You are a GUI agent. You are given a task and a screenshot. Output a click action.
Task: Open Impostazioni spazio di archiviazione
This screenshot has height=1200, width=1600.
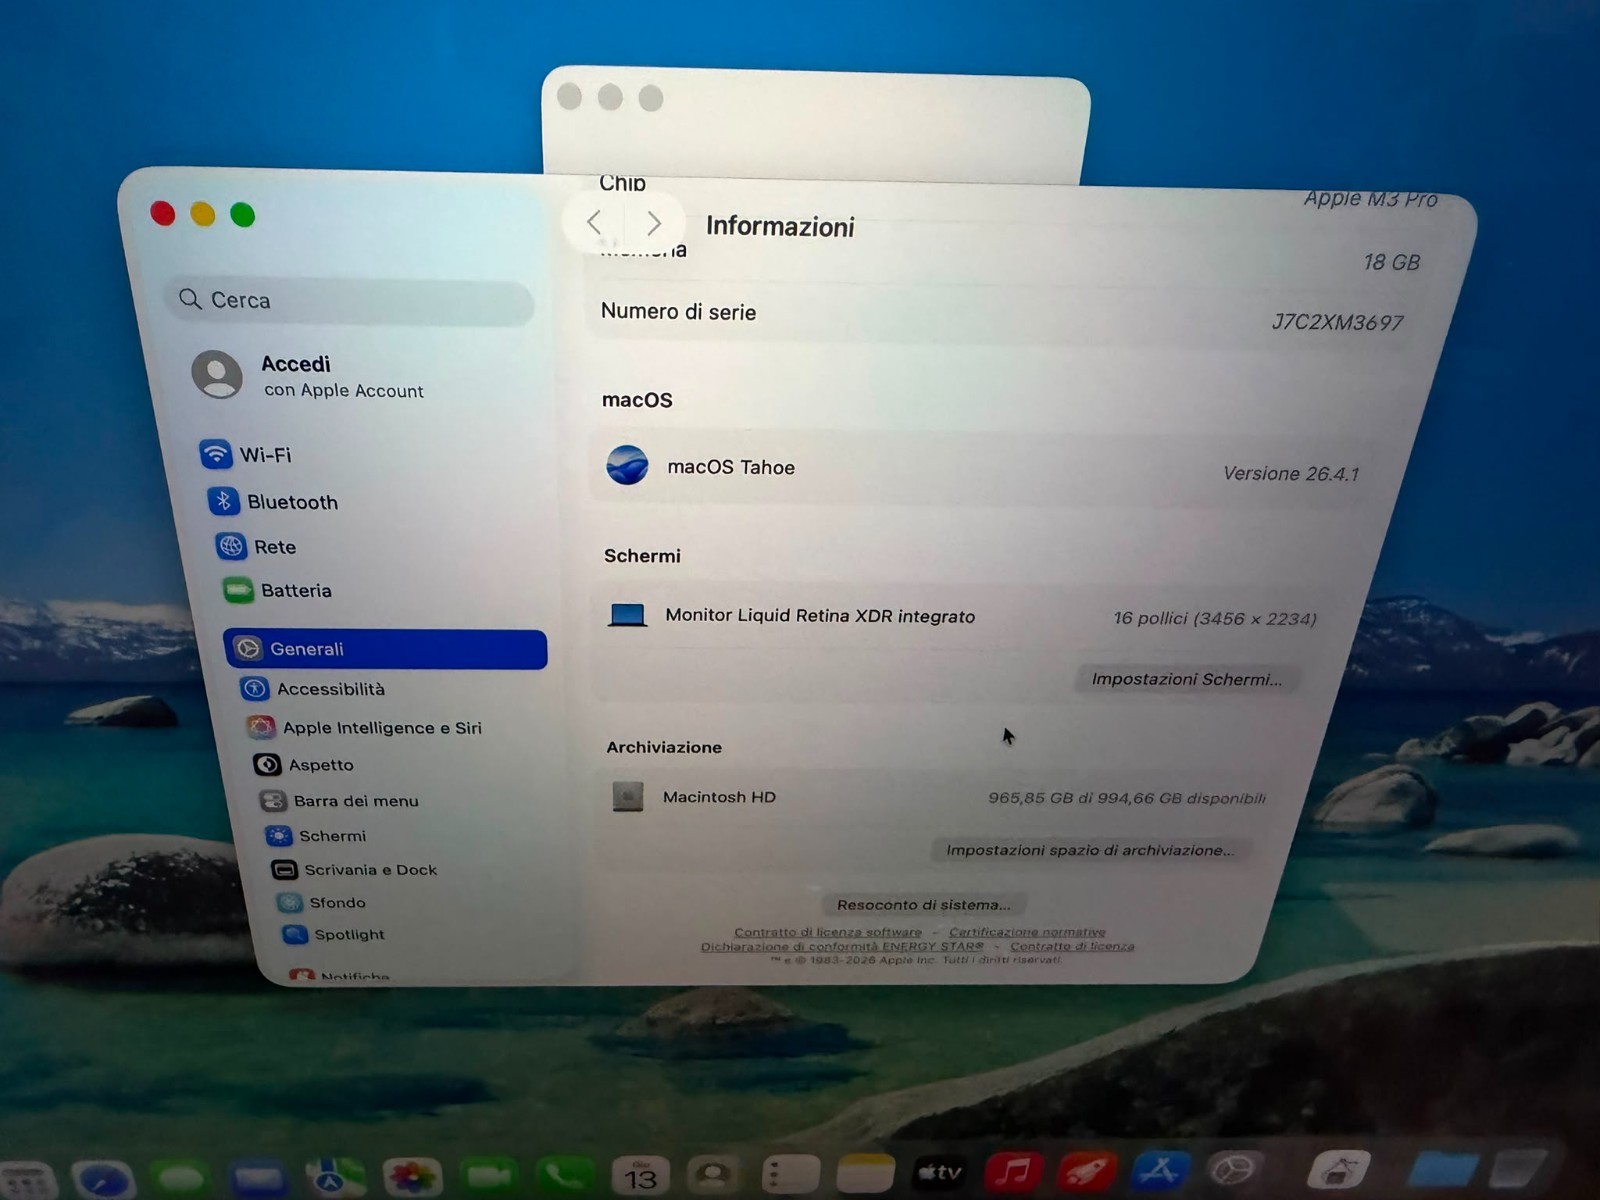(x=1089, y=850)
